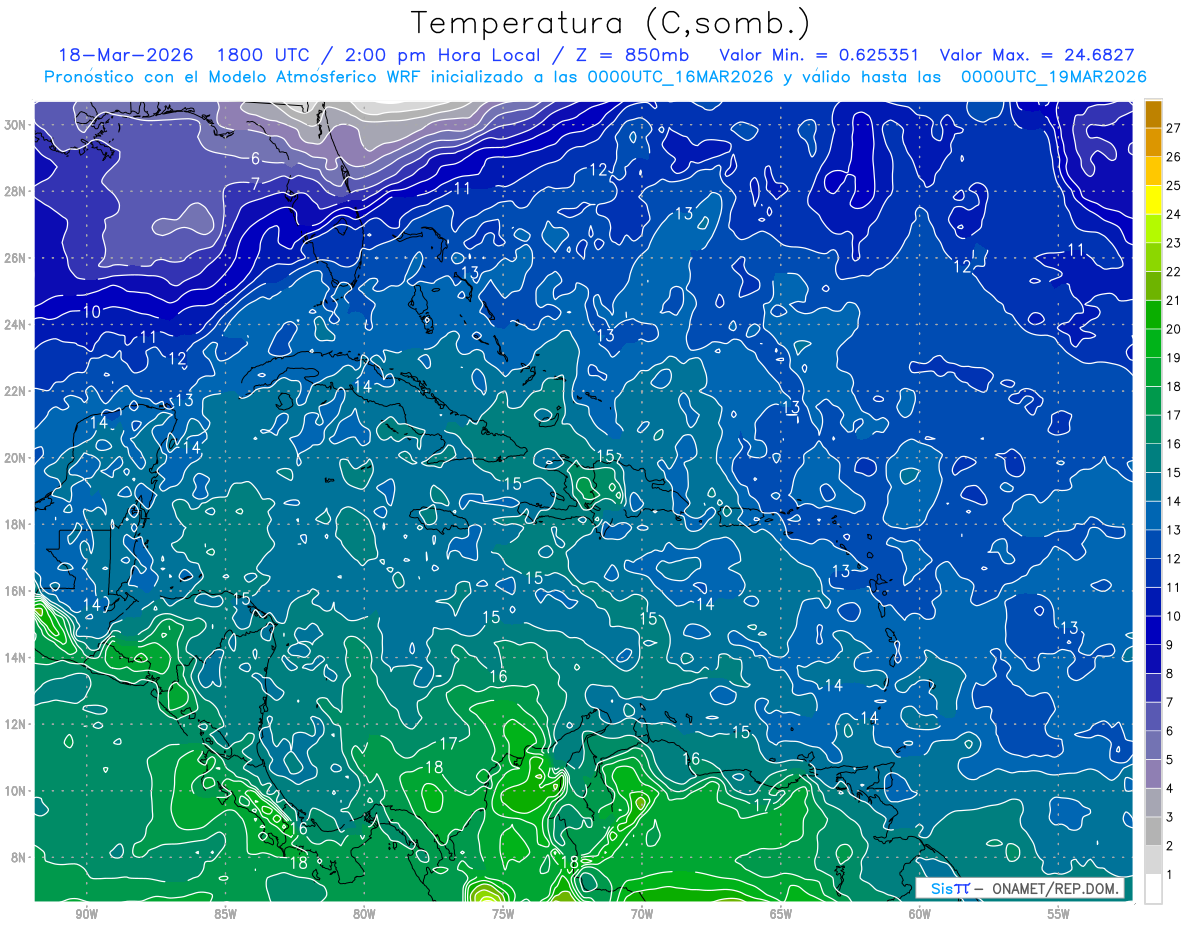This screenshot has width=1200, height=927.
Task: Click the yellow legend swatch between 24 and 25
Action: tap(1153, 200)
